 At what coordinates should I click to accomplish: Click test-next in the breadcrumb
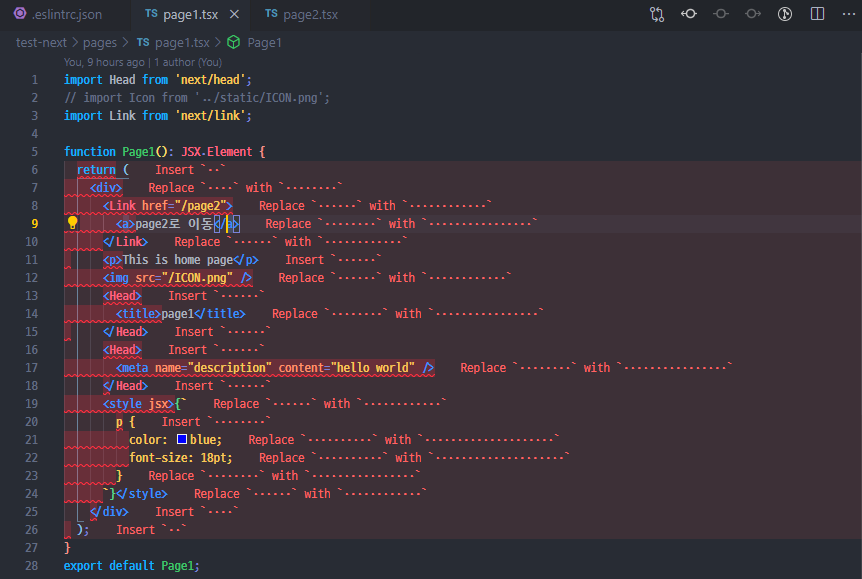[41, 42]
